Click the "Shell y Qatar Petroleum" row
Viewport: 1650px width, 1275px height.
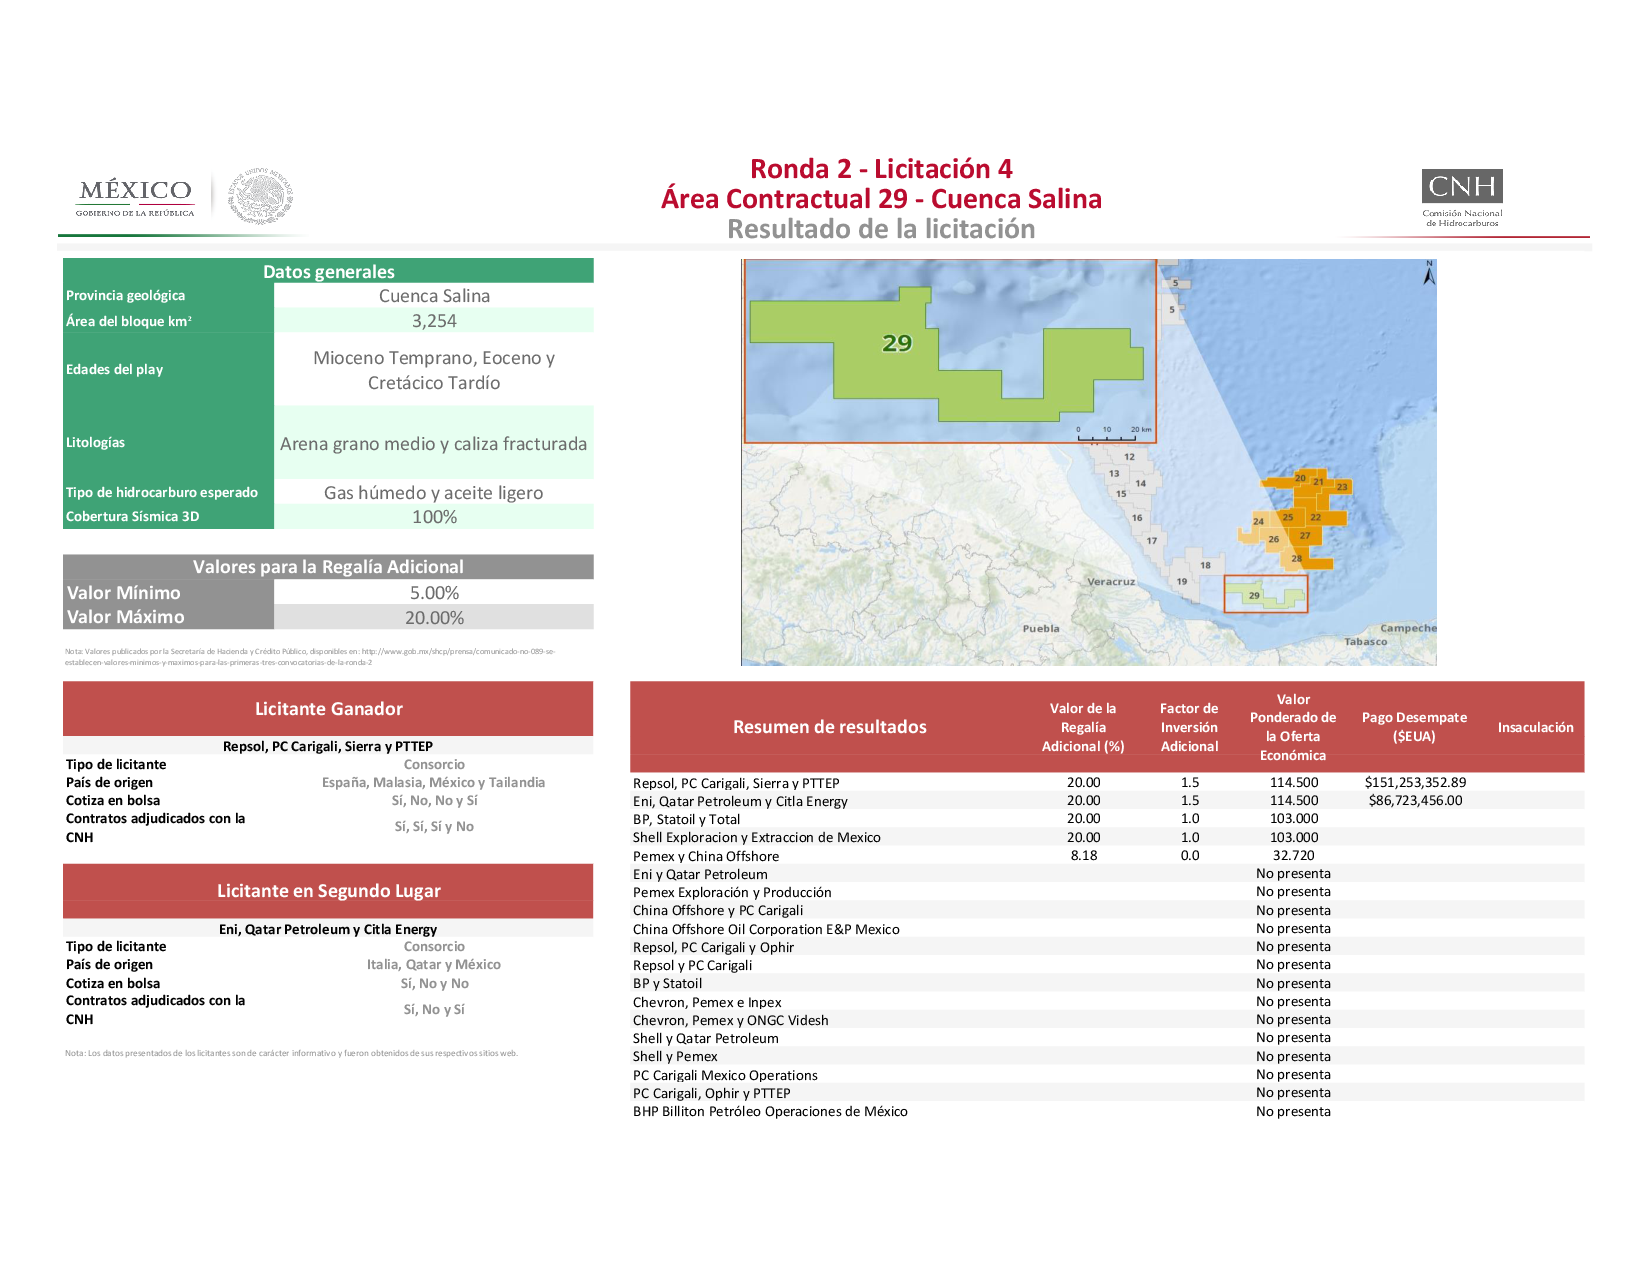pos(1107,1038)
